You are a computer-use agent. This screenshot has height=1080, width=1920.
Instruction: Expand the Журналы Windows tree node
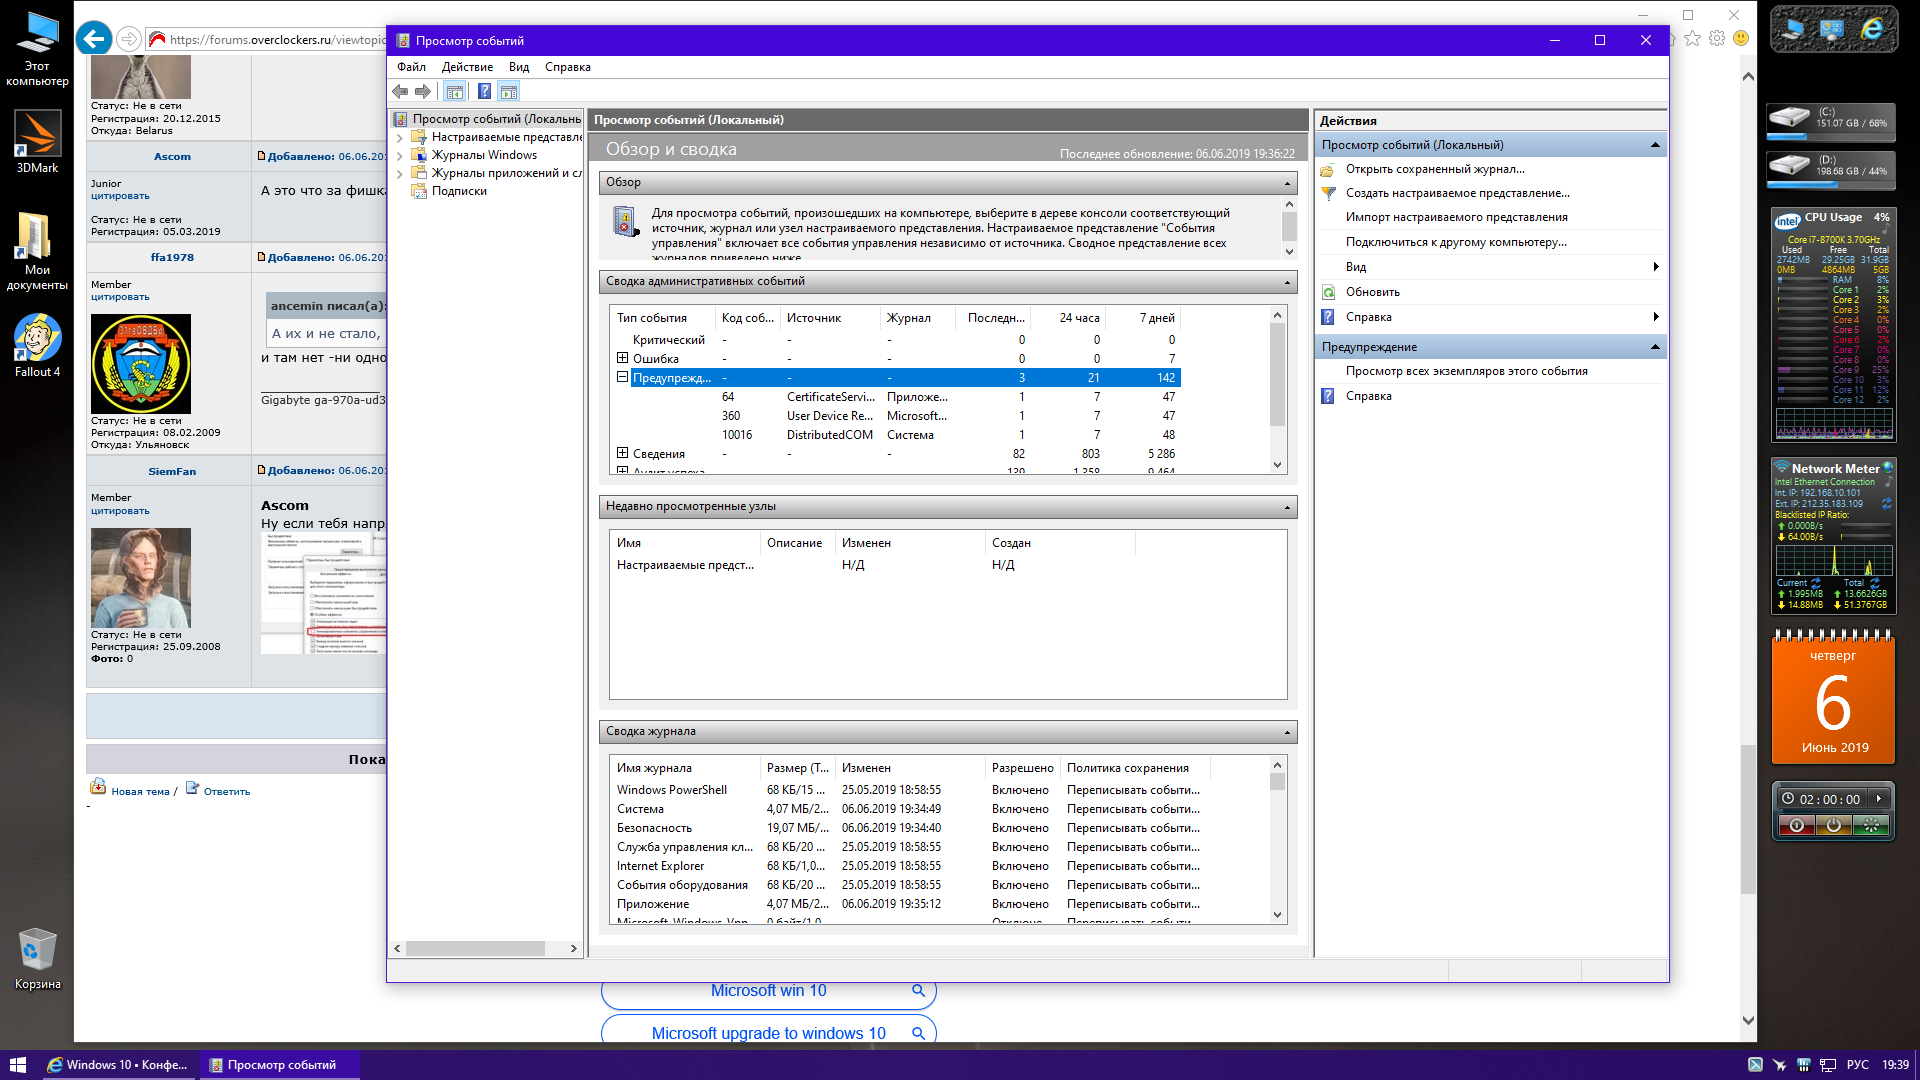point(400,155)
